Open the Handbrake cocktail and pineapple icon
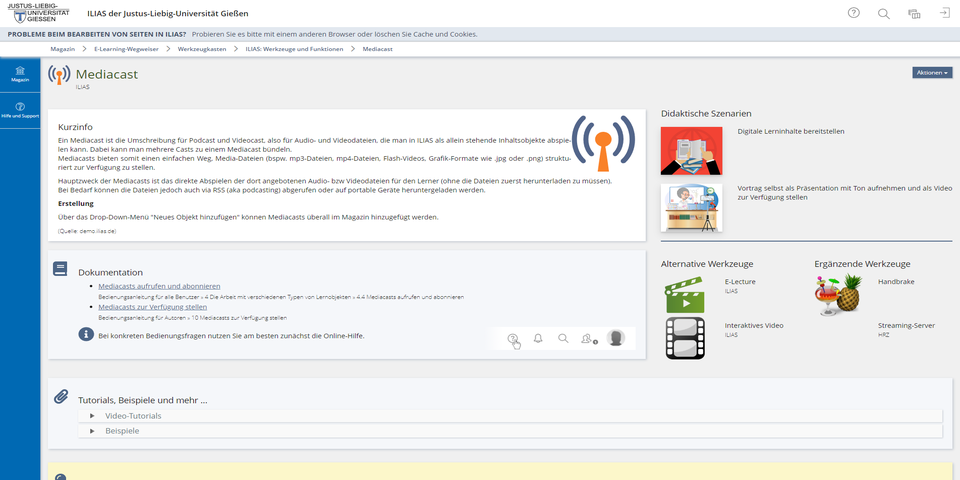 click(x=838, y=294)
